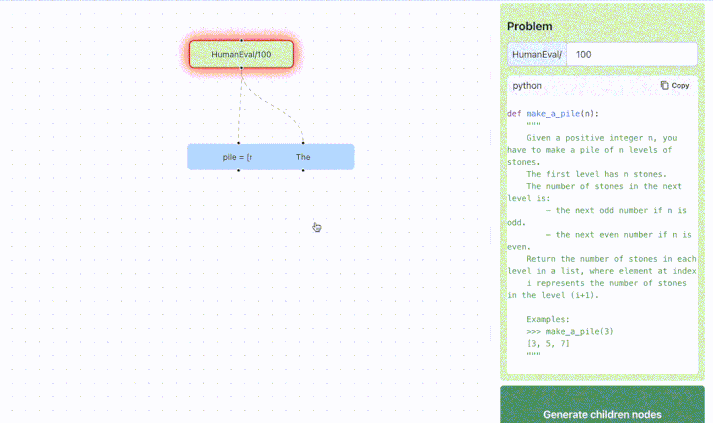Click the '[3, 5, 7]' output line

coord(548,343)
